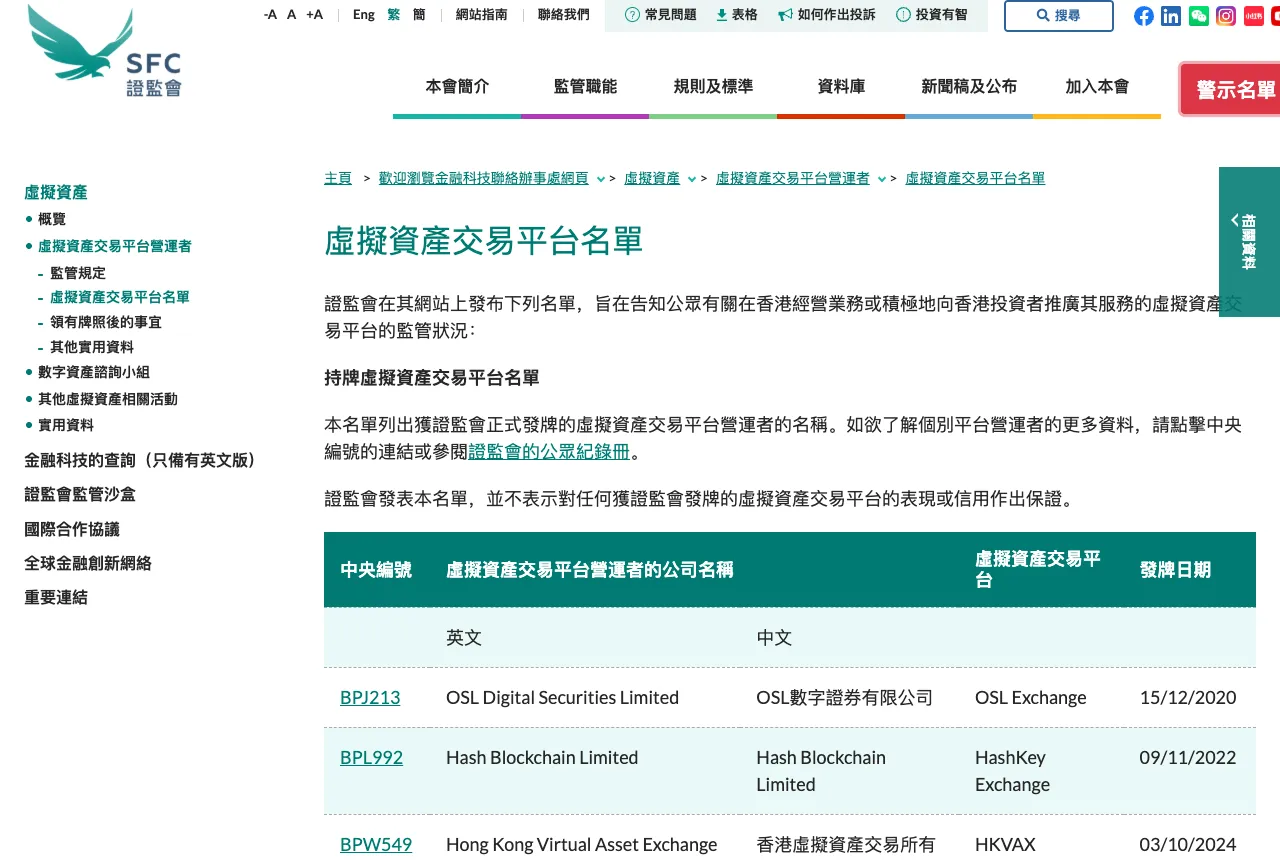The width and height of the screenshot is (1280, 860).
Task: Click the red 警示名單 button
Action: (x=1232, y=89)
